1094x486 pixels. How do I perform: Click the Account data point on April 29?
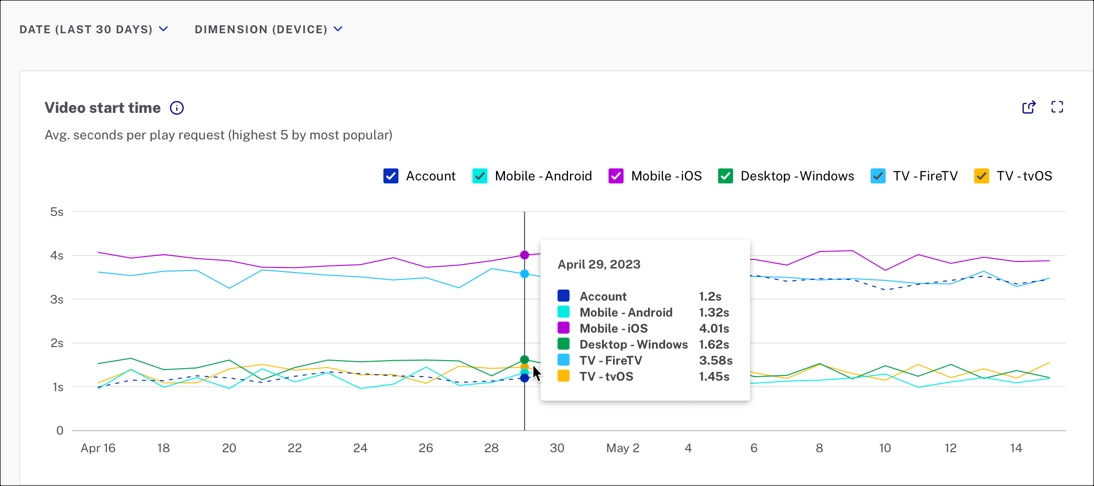[525, 378]
